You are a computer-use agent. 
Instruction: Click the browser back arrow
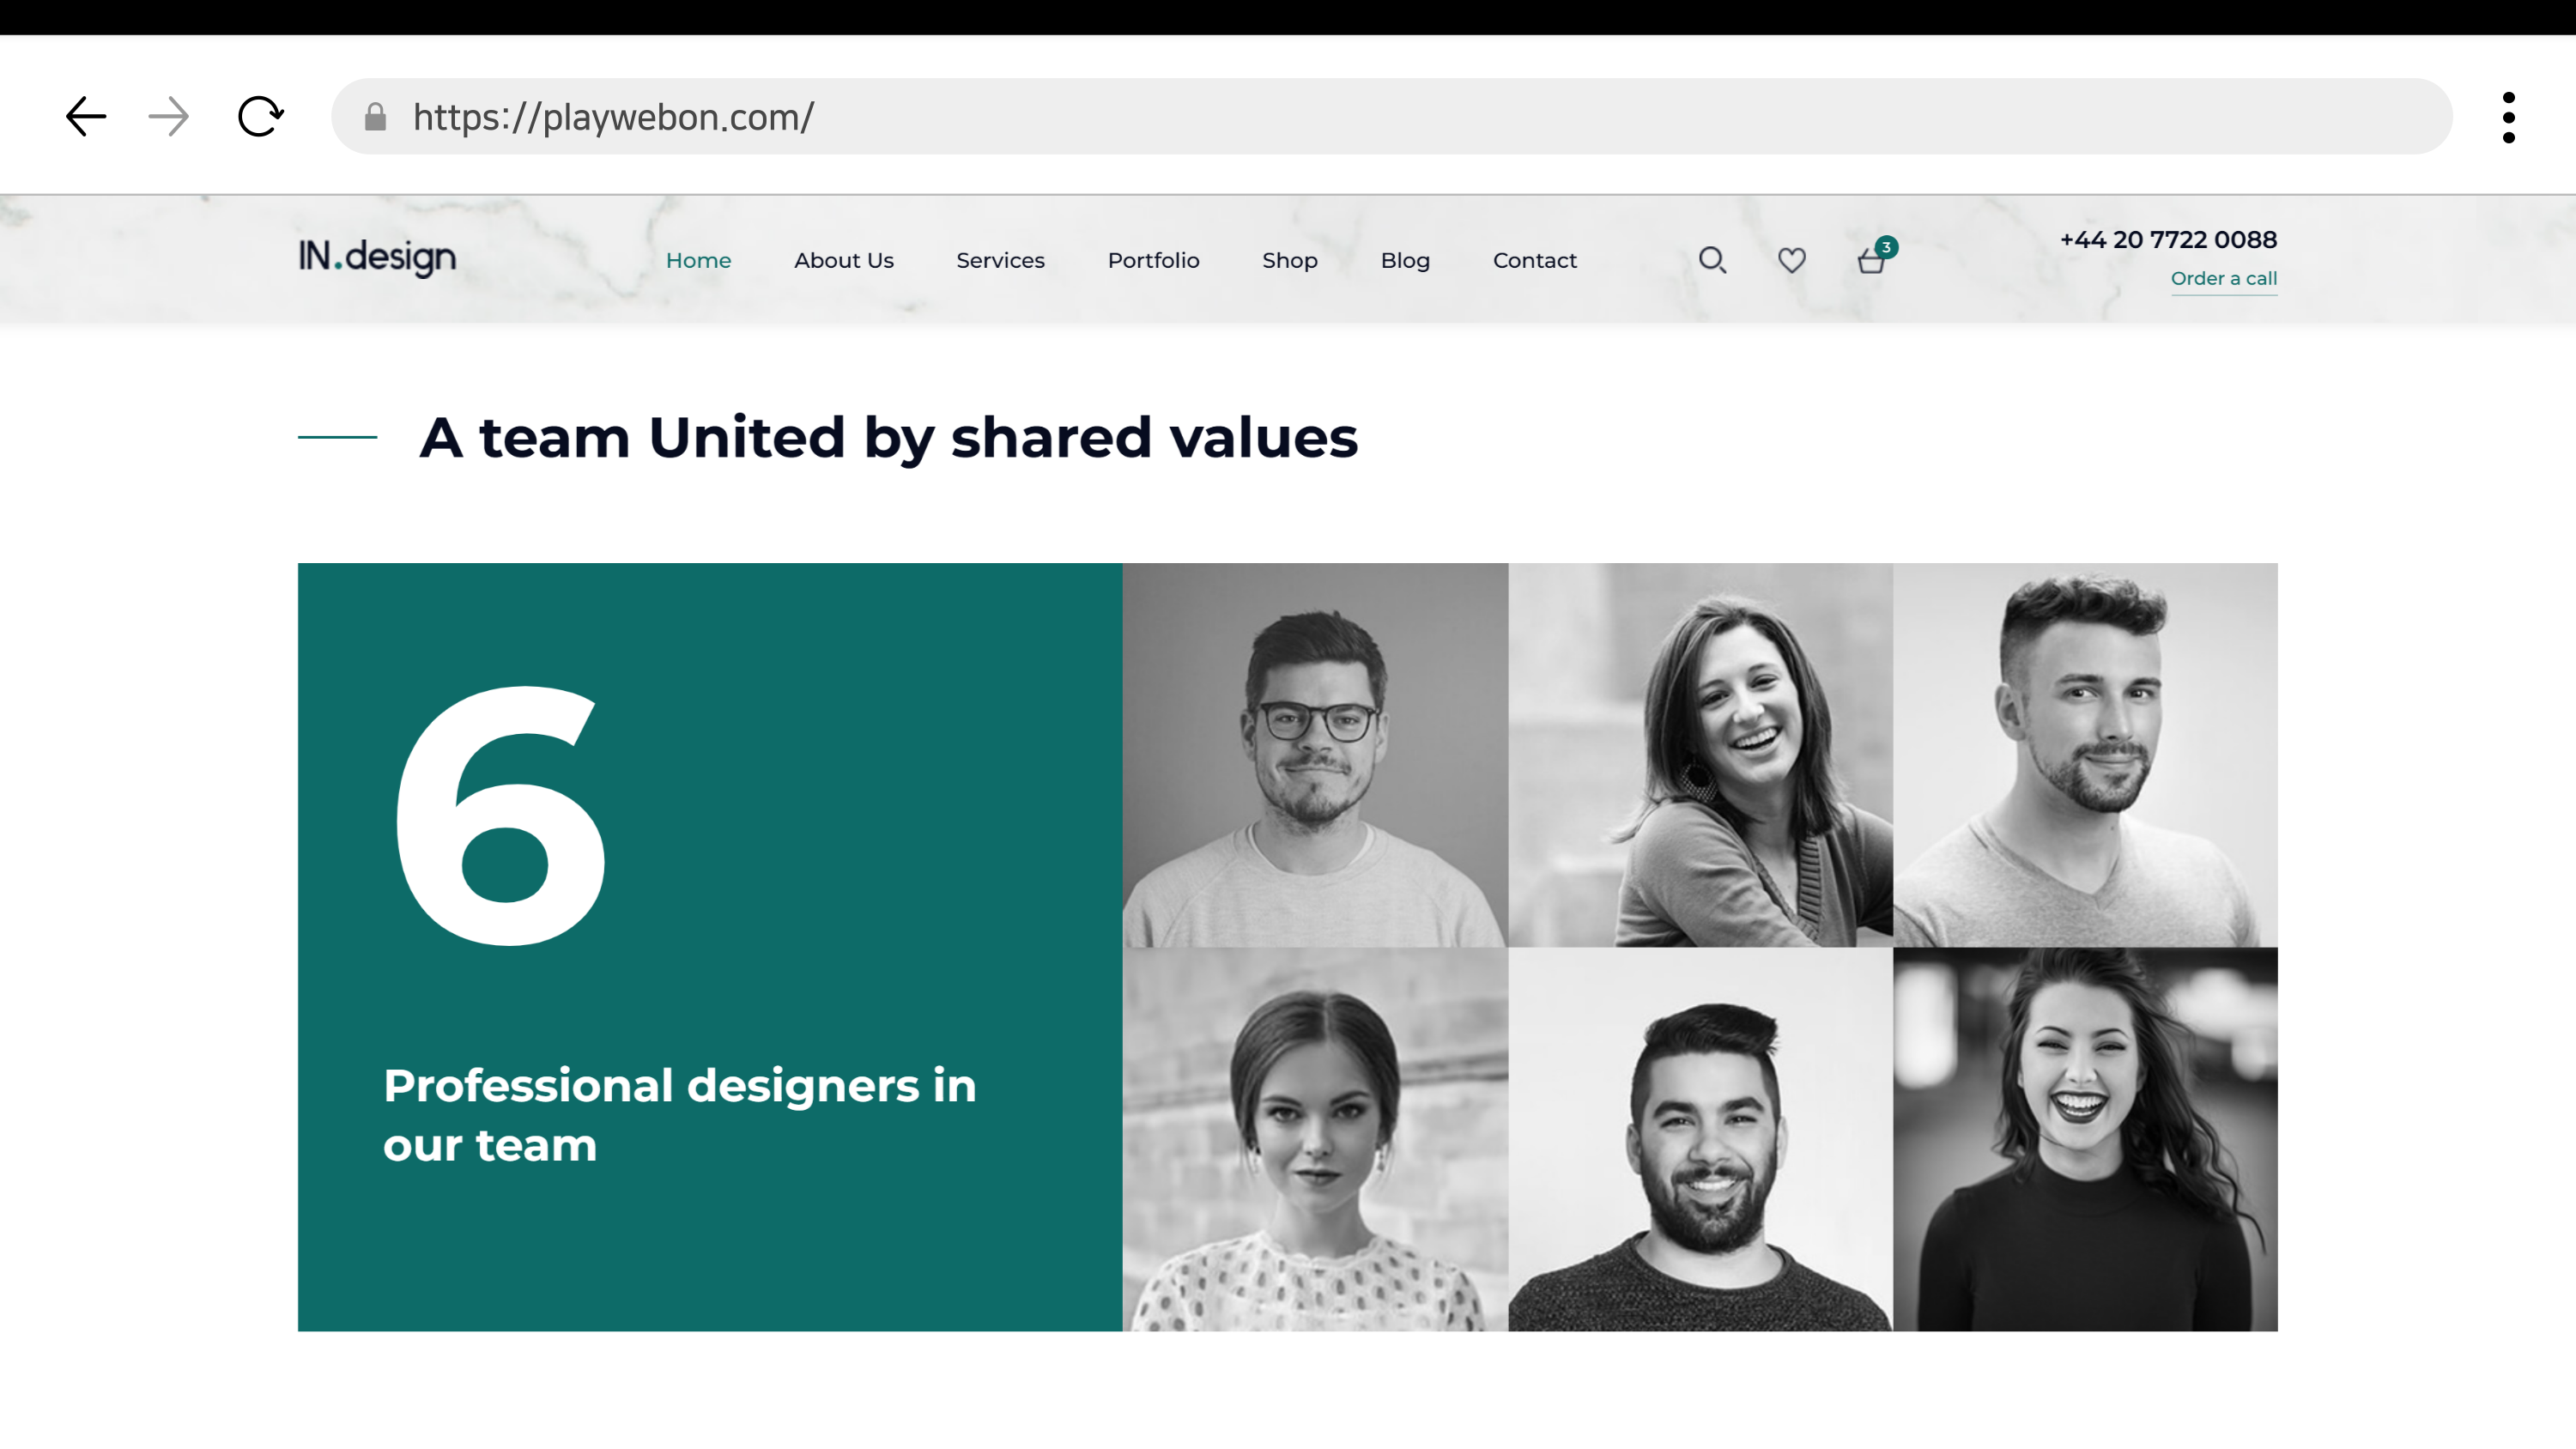coord(86,117)
